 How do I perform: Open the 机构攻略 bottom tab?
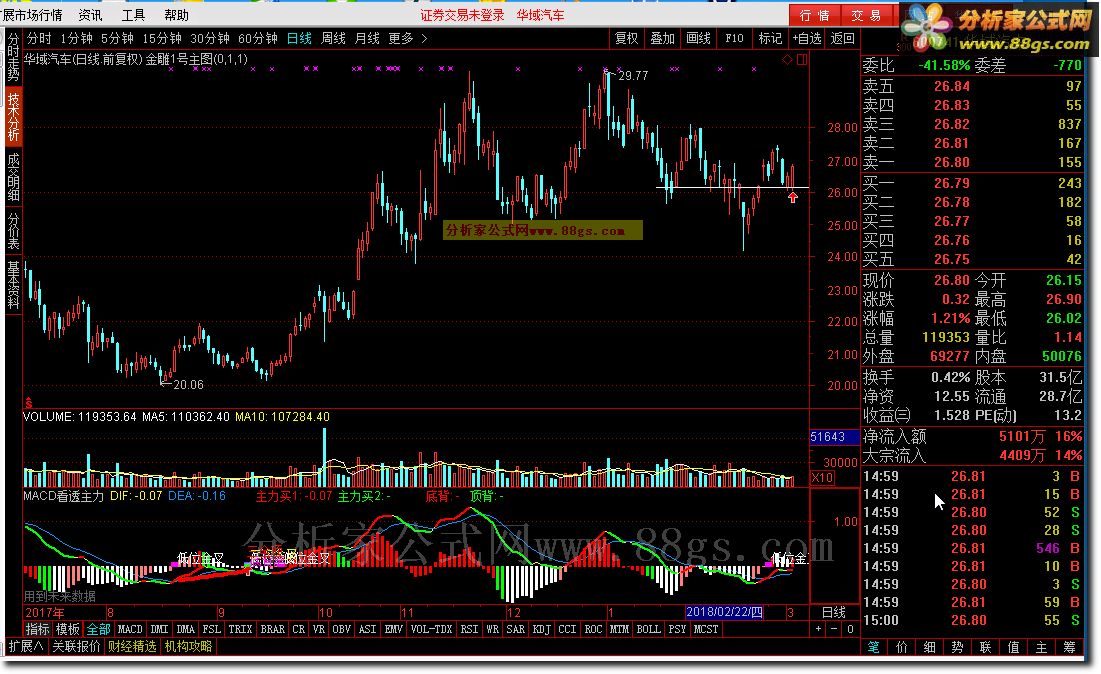[188, 646]
